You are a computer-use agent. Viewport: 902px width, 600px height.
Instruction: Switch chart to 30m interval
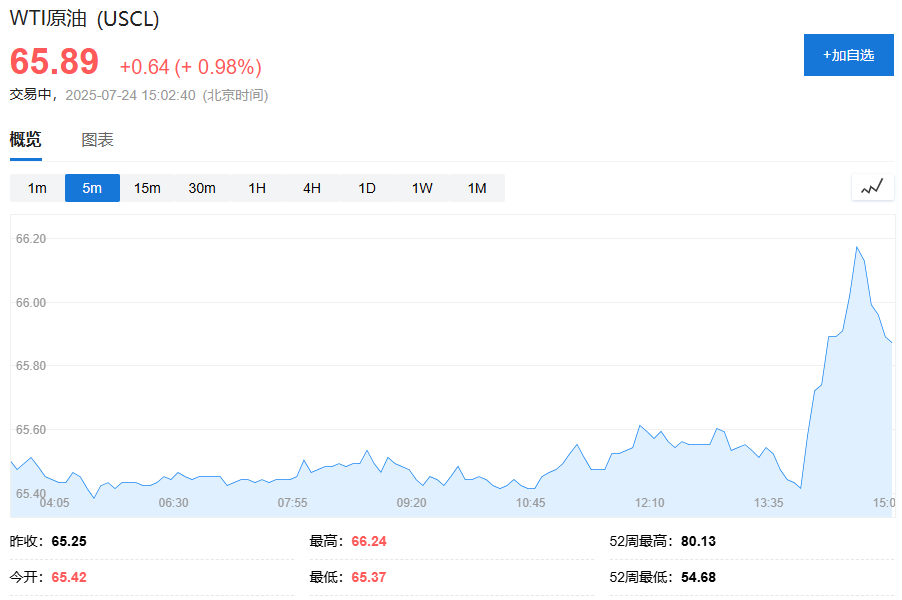click(202, 188)
